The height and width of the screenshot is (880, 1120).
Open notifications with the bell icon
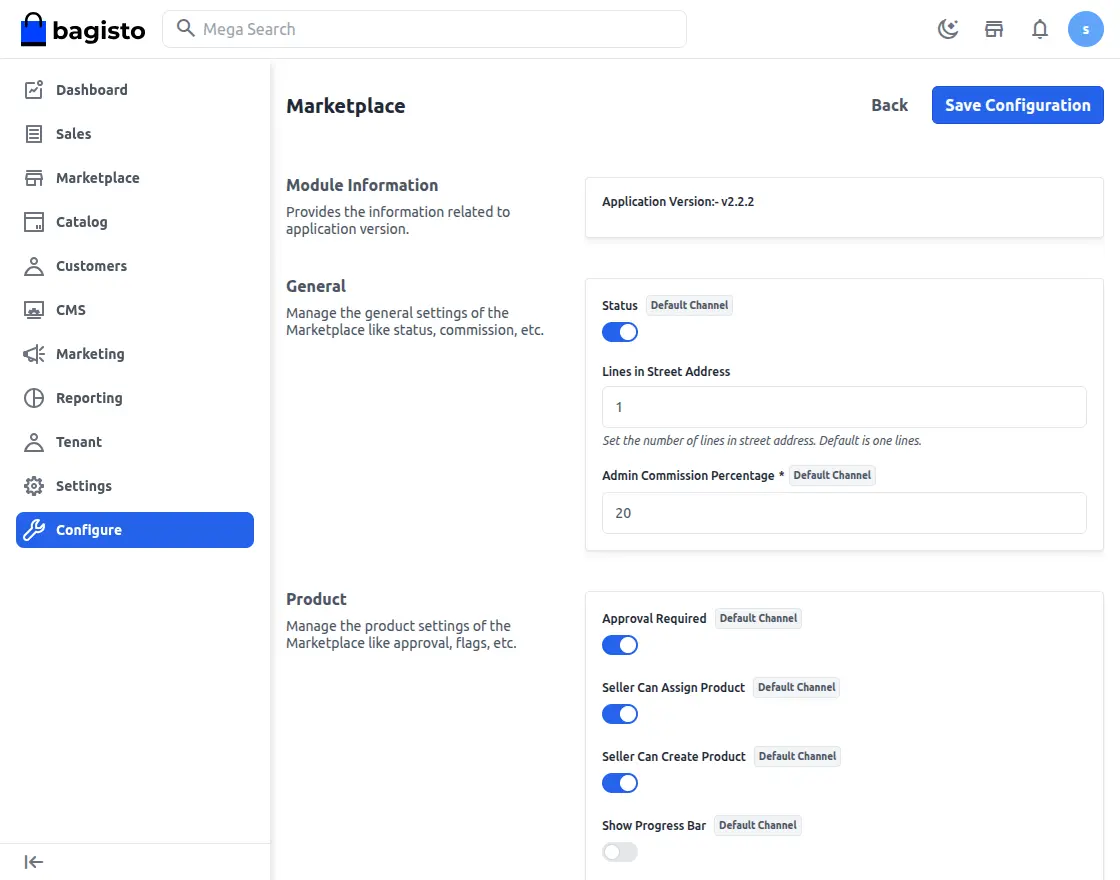pyautogui.click(x=1040, y=29)
